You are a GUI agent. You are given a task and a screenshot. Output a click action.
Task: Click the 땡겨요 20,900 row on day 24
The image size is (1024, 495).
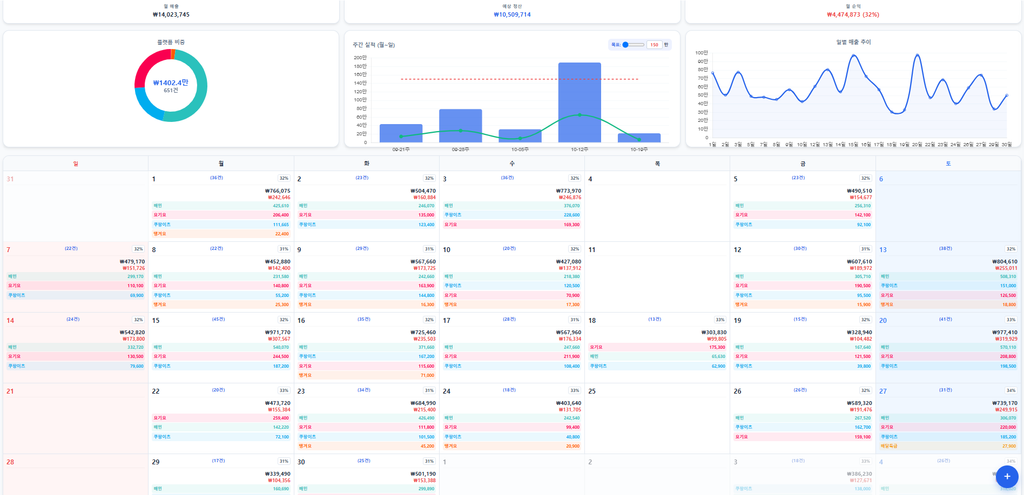pyautogui.click(x=513, y=446)
